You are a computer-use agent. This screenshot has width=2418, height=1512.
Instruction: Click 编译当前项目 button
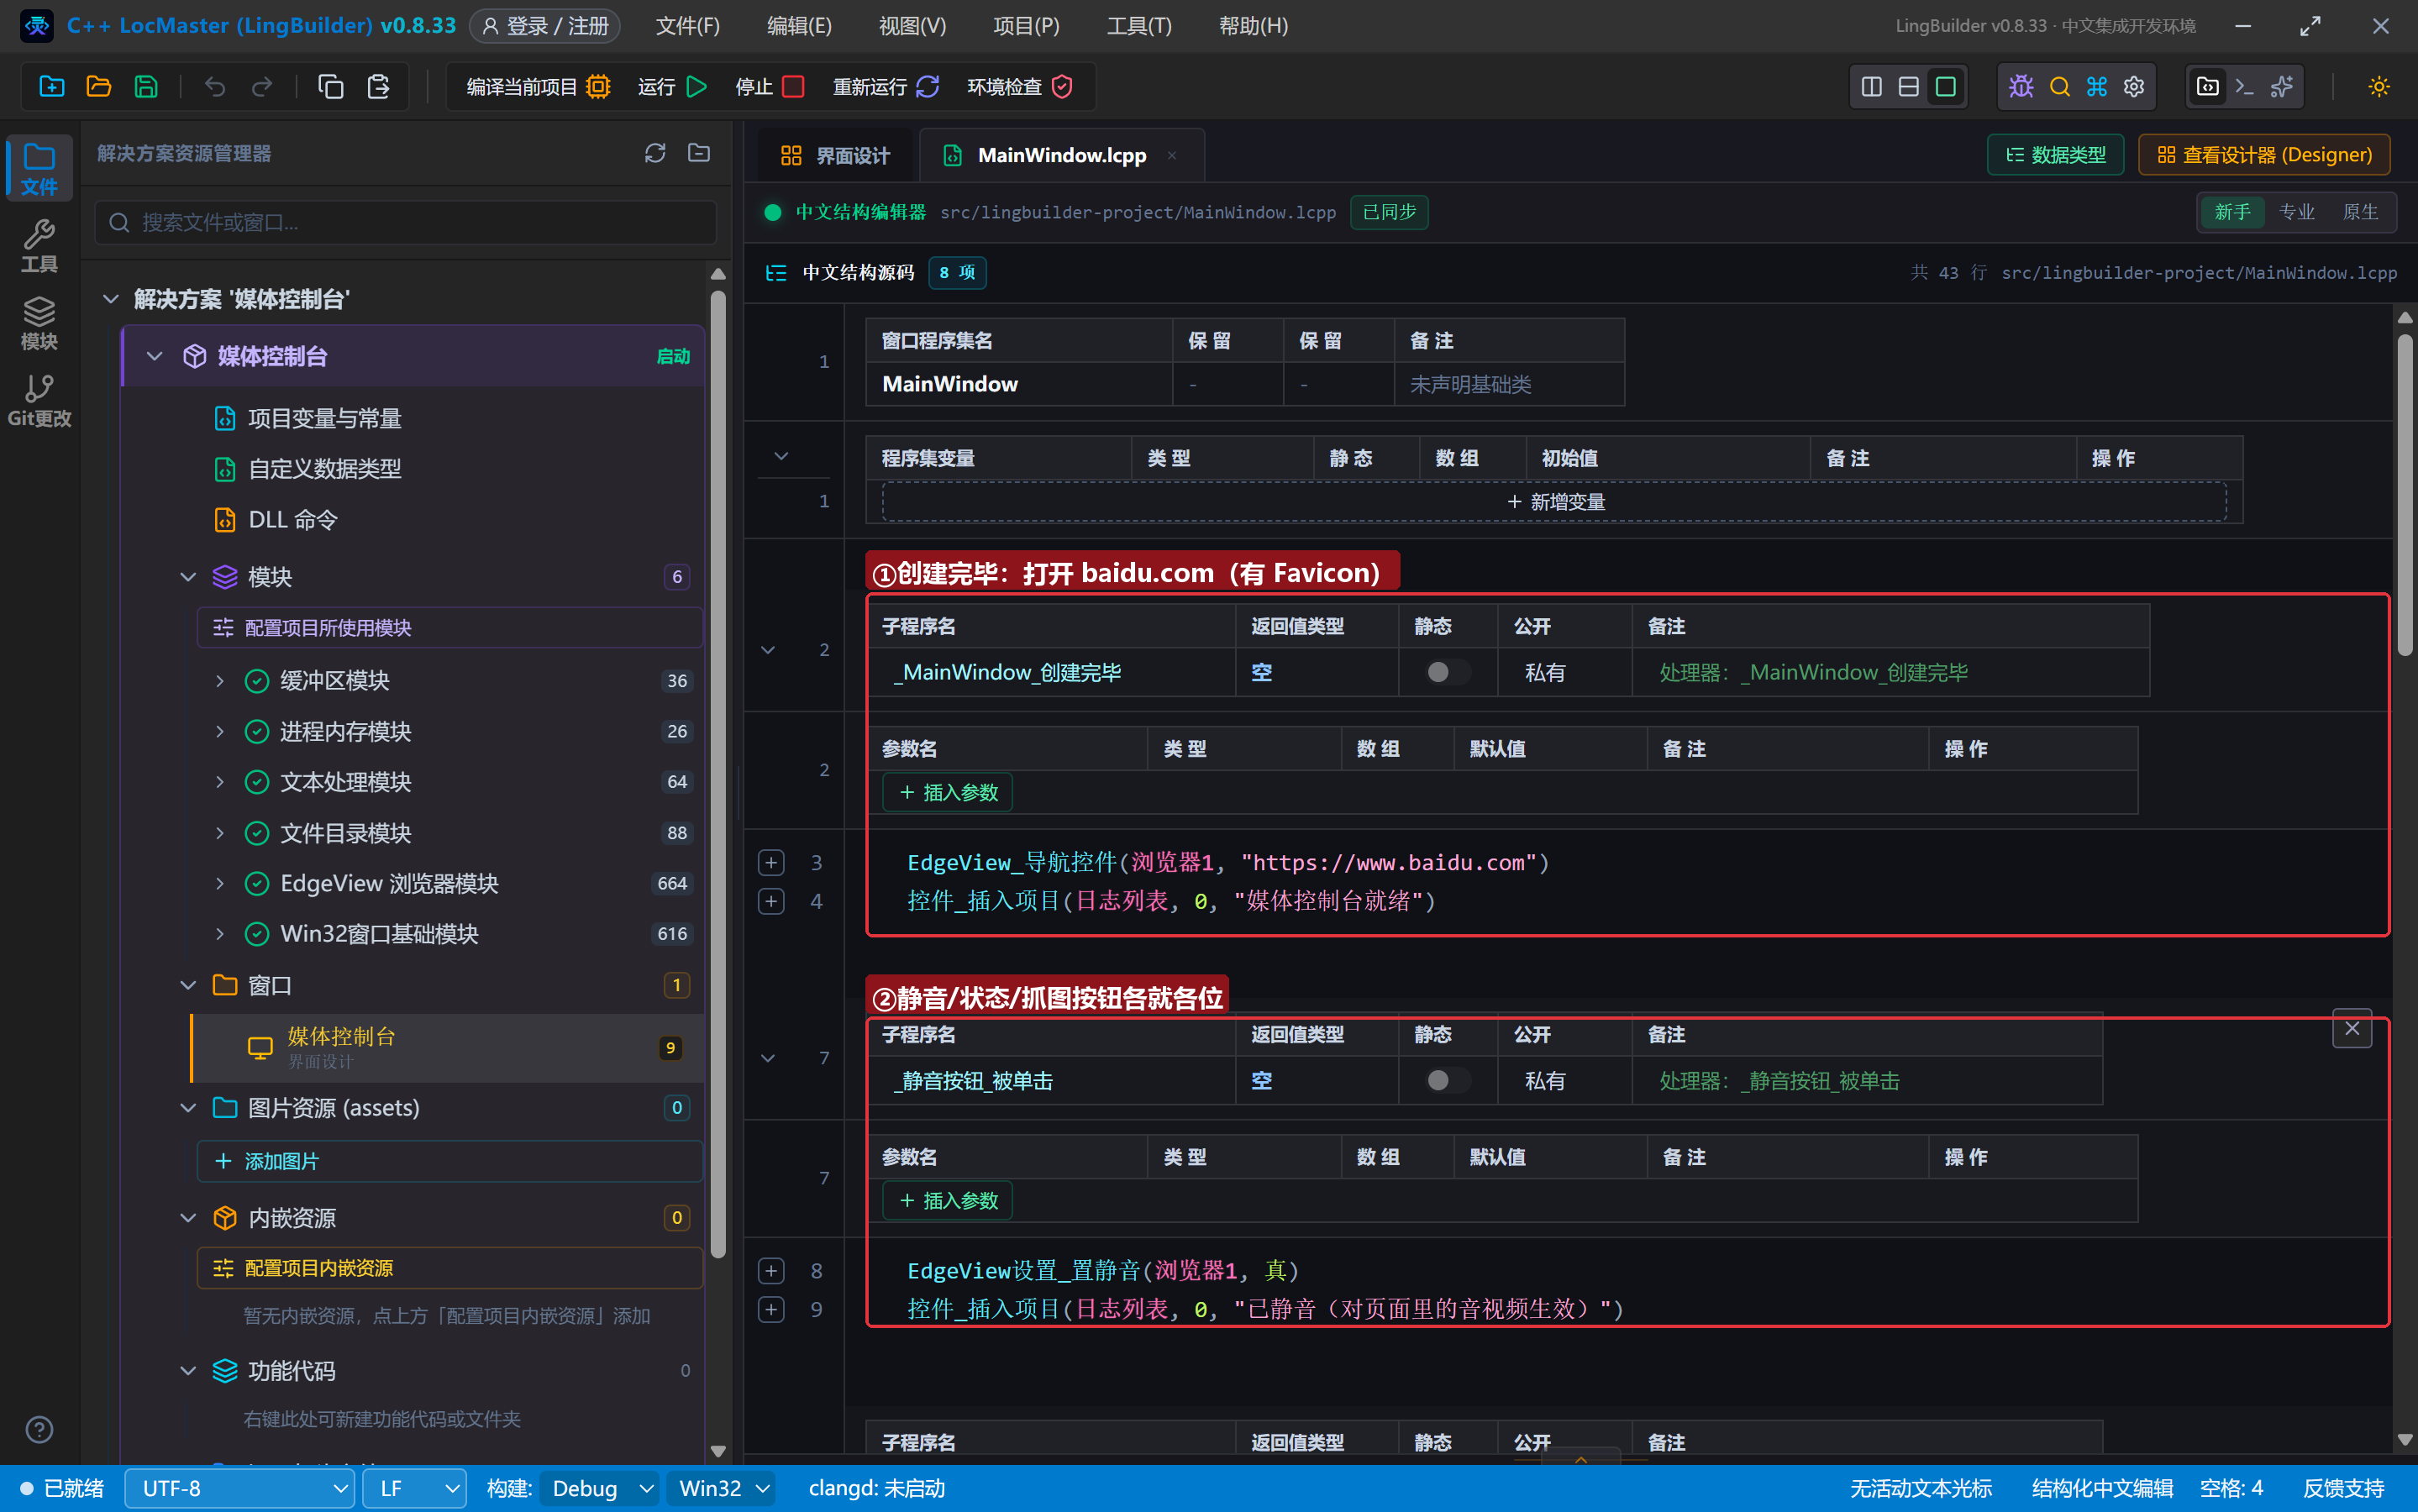(x=538, y=87)
